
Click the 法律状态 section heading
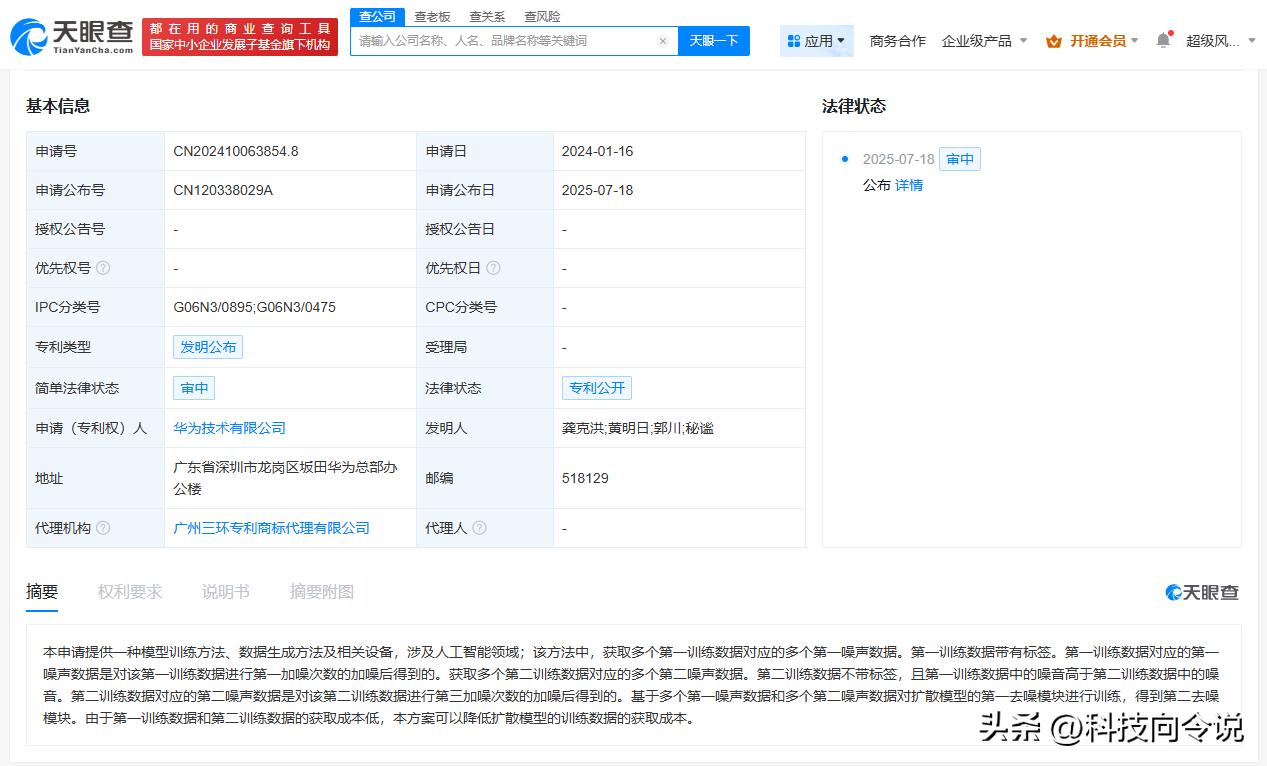click(854, 106)
